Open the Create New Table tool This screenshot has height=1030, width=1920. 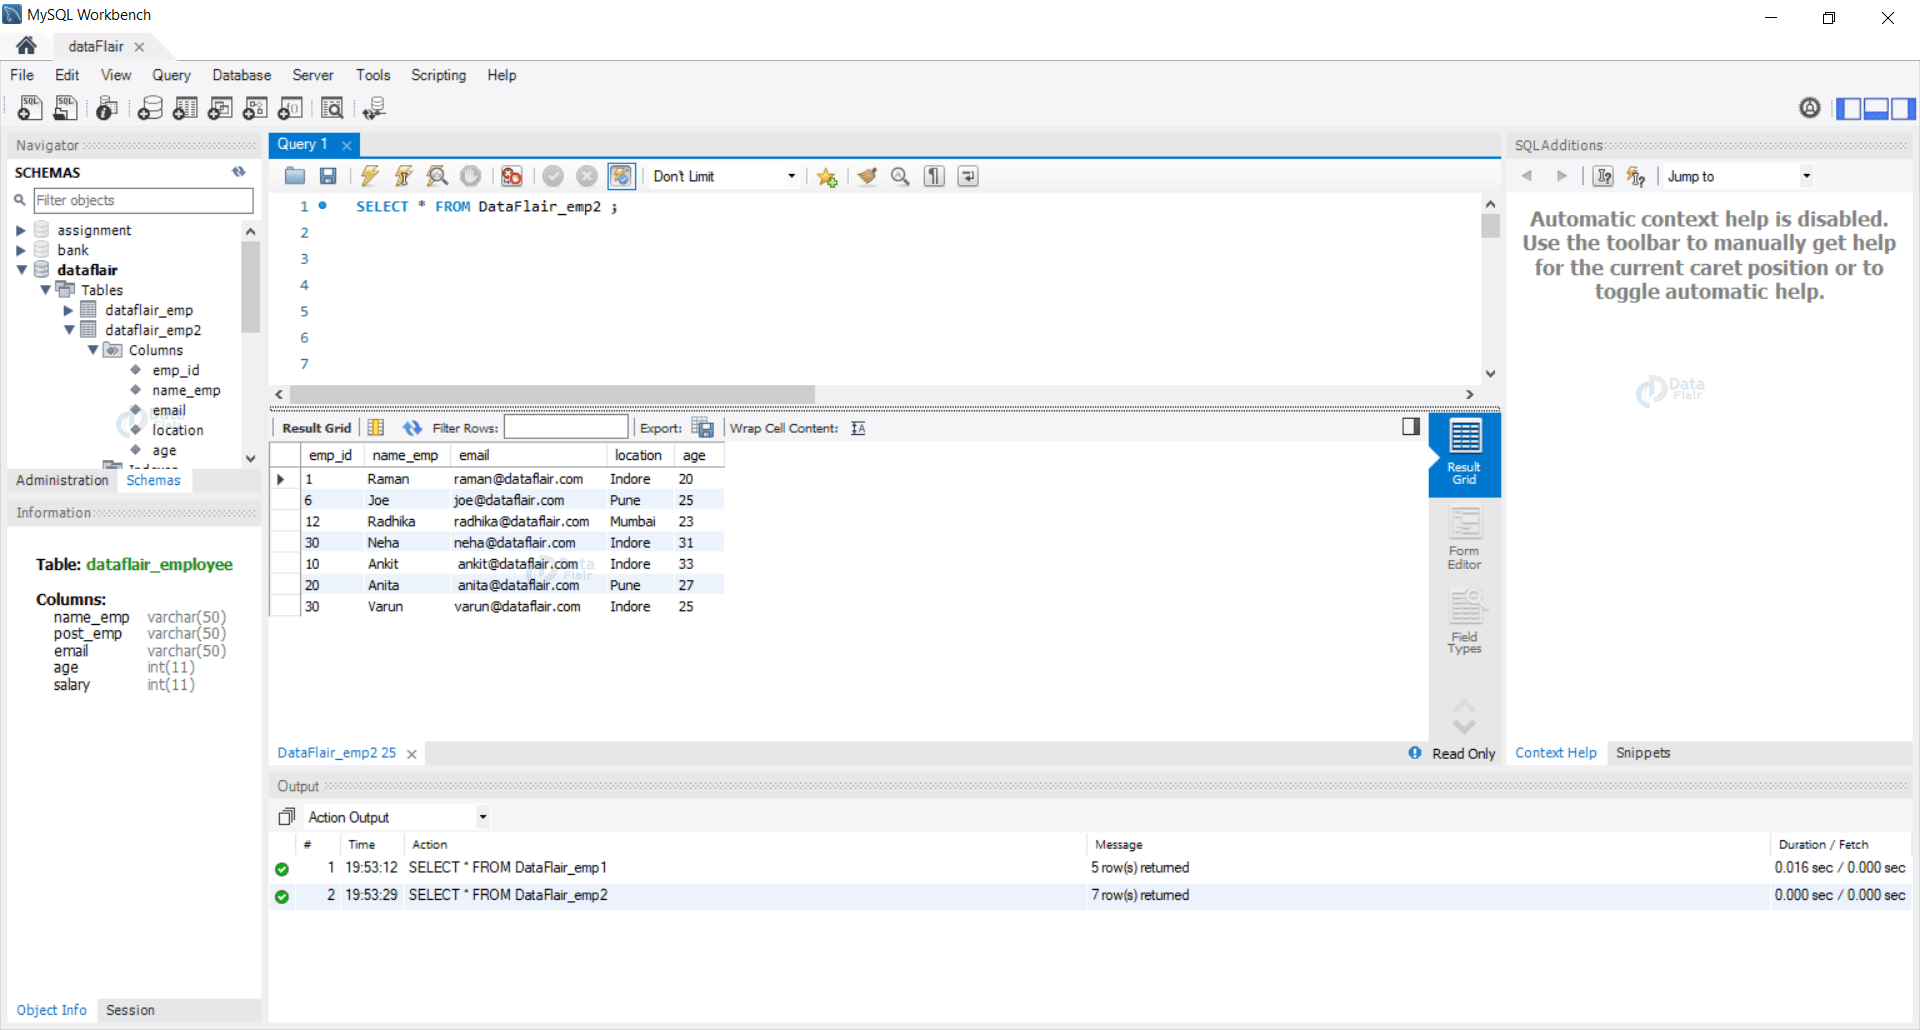[185, 108]
